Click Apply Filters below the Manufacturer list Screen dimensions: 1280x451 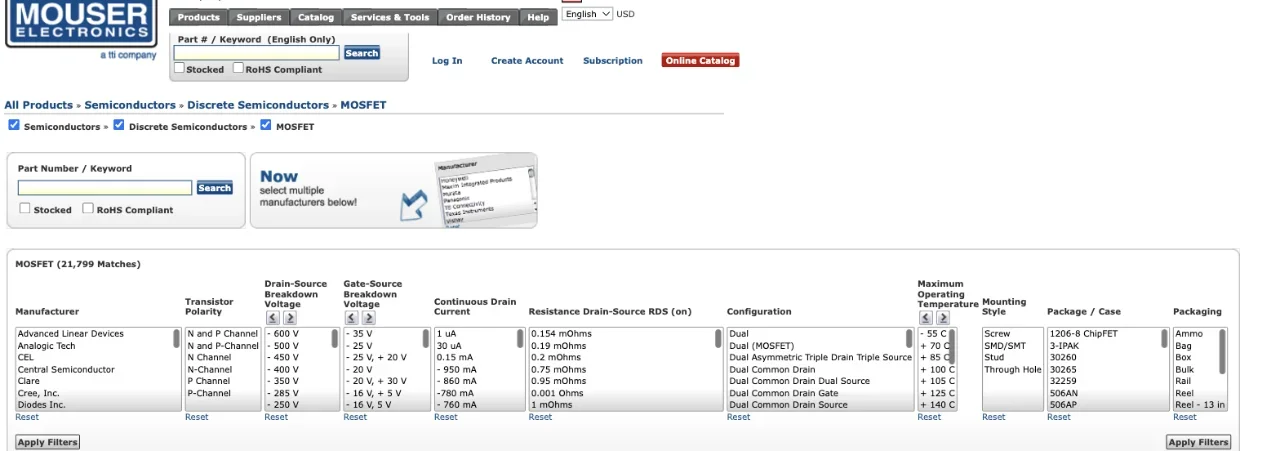click(x=48, y=442)
